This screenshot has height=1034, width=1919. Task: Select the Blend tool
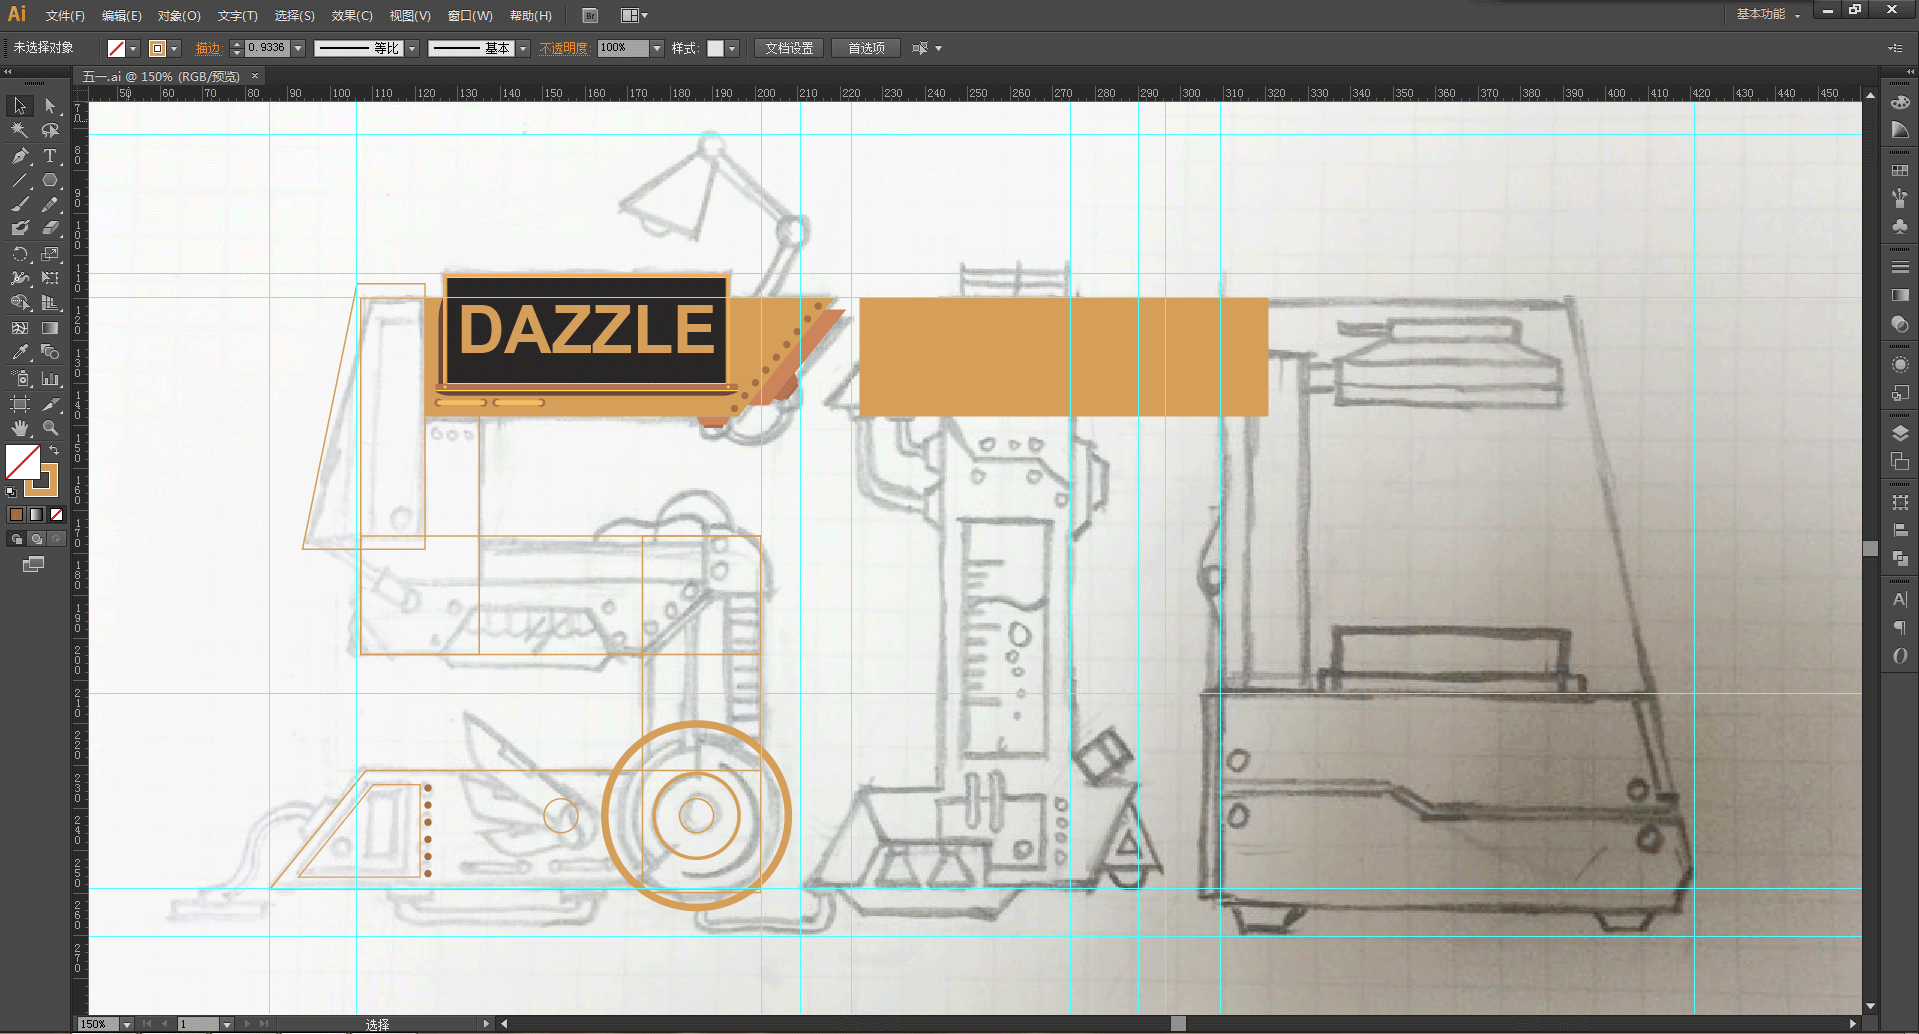[50, 352]
